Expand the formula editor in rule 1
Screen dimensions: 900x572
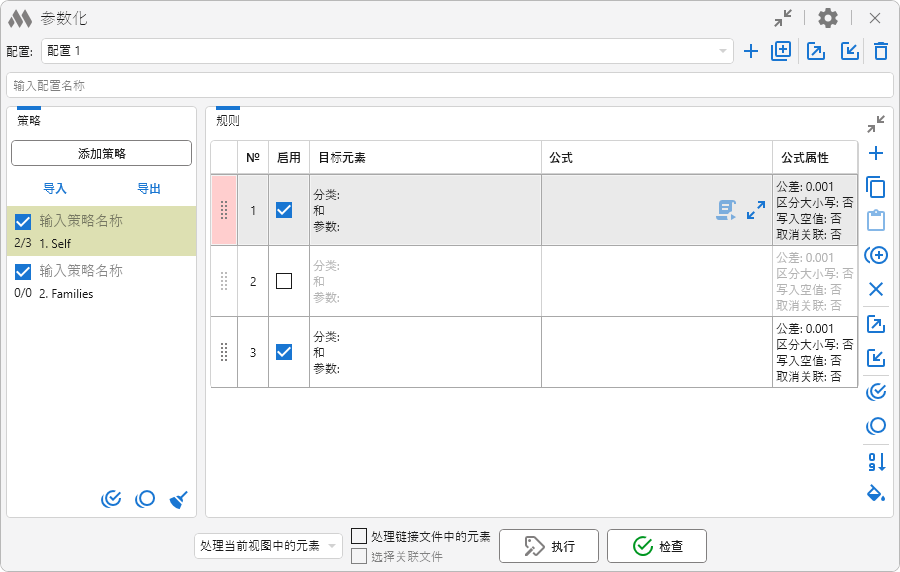pyautogui.click(x=756, y=210)
